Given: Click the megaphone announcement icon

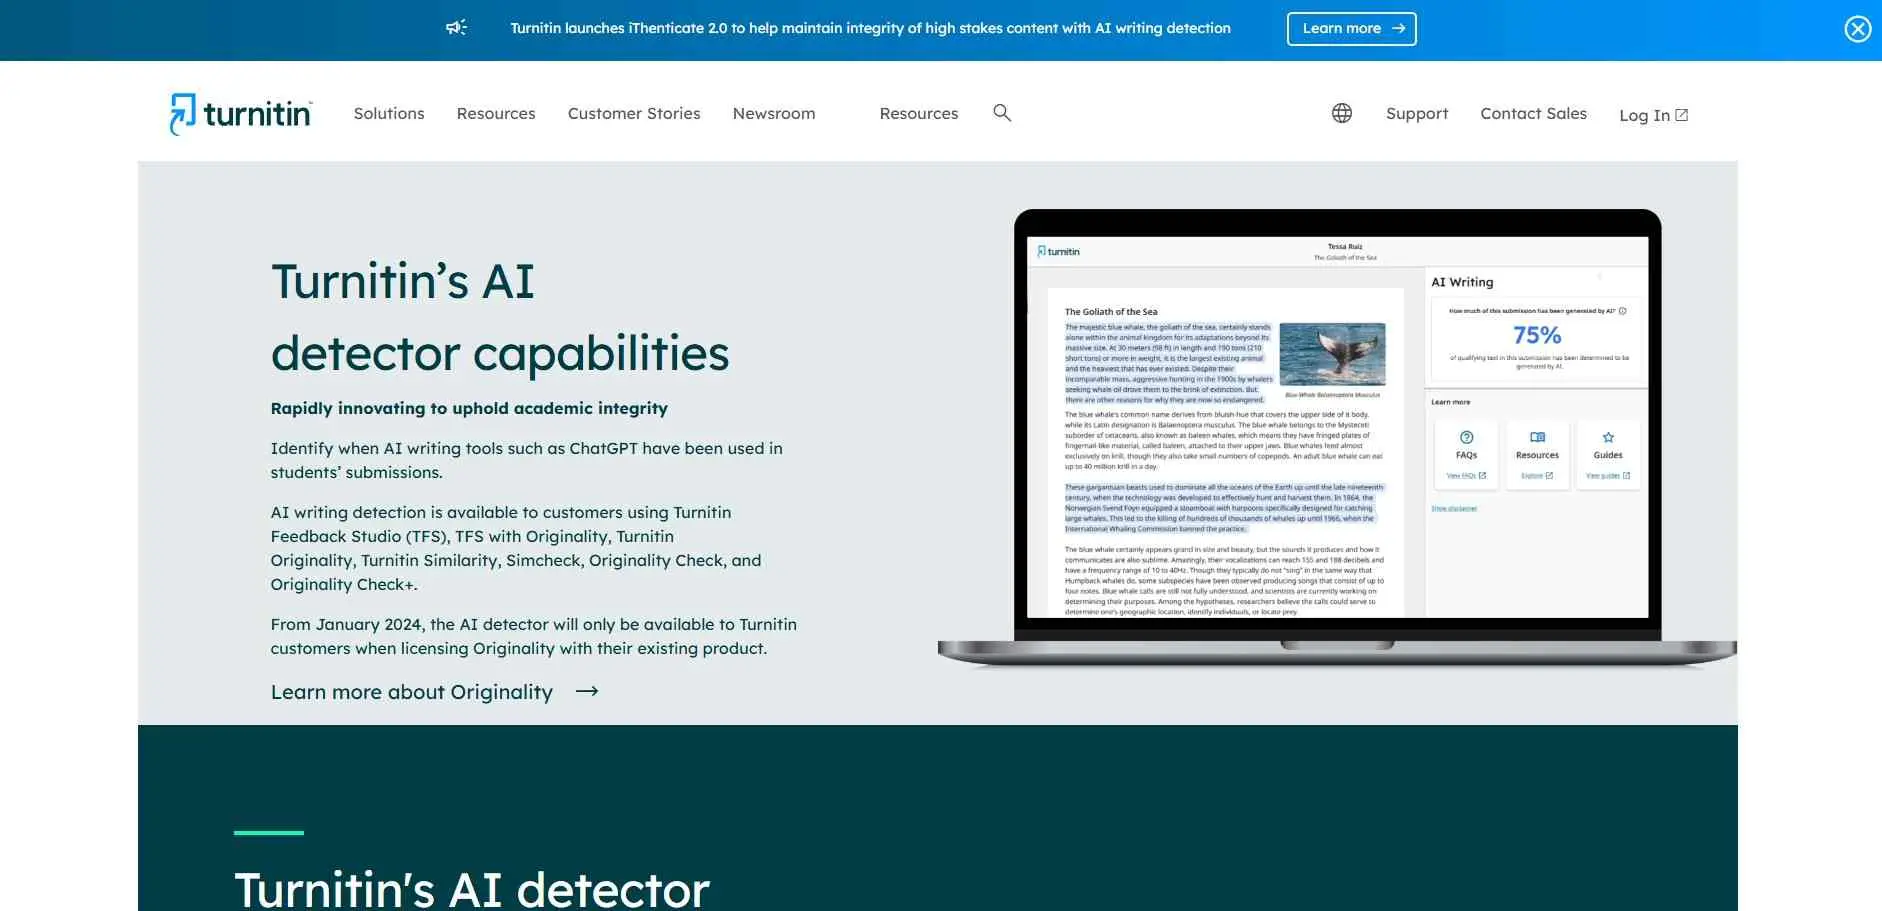Looking at the screenshot, I should coord(456,28).
